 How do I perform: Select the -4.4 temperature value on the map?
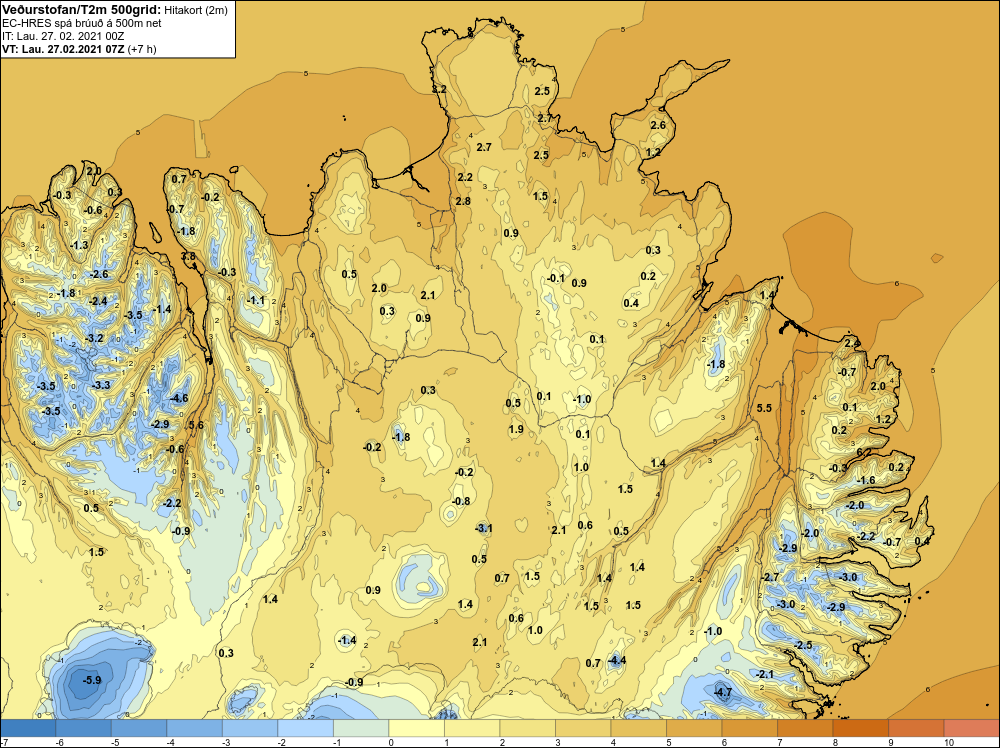[616, 660]
